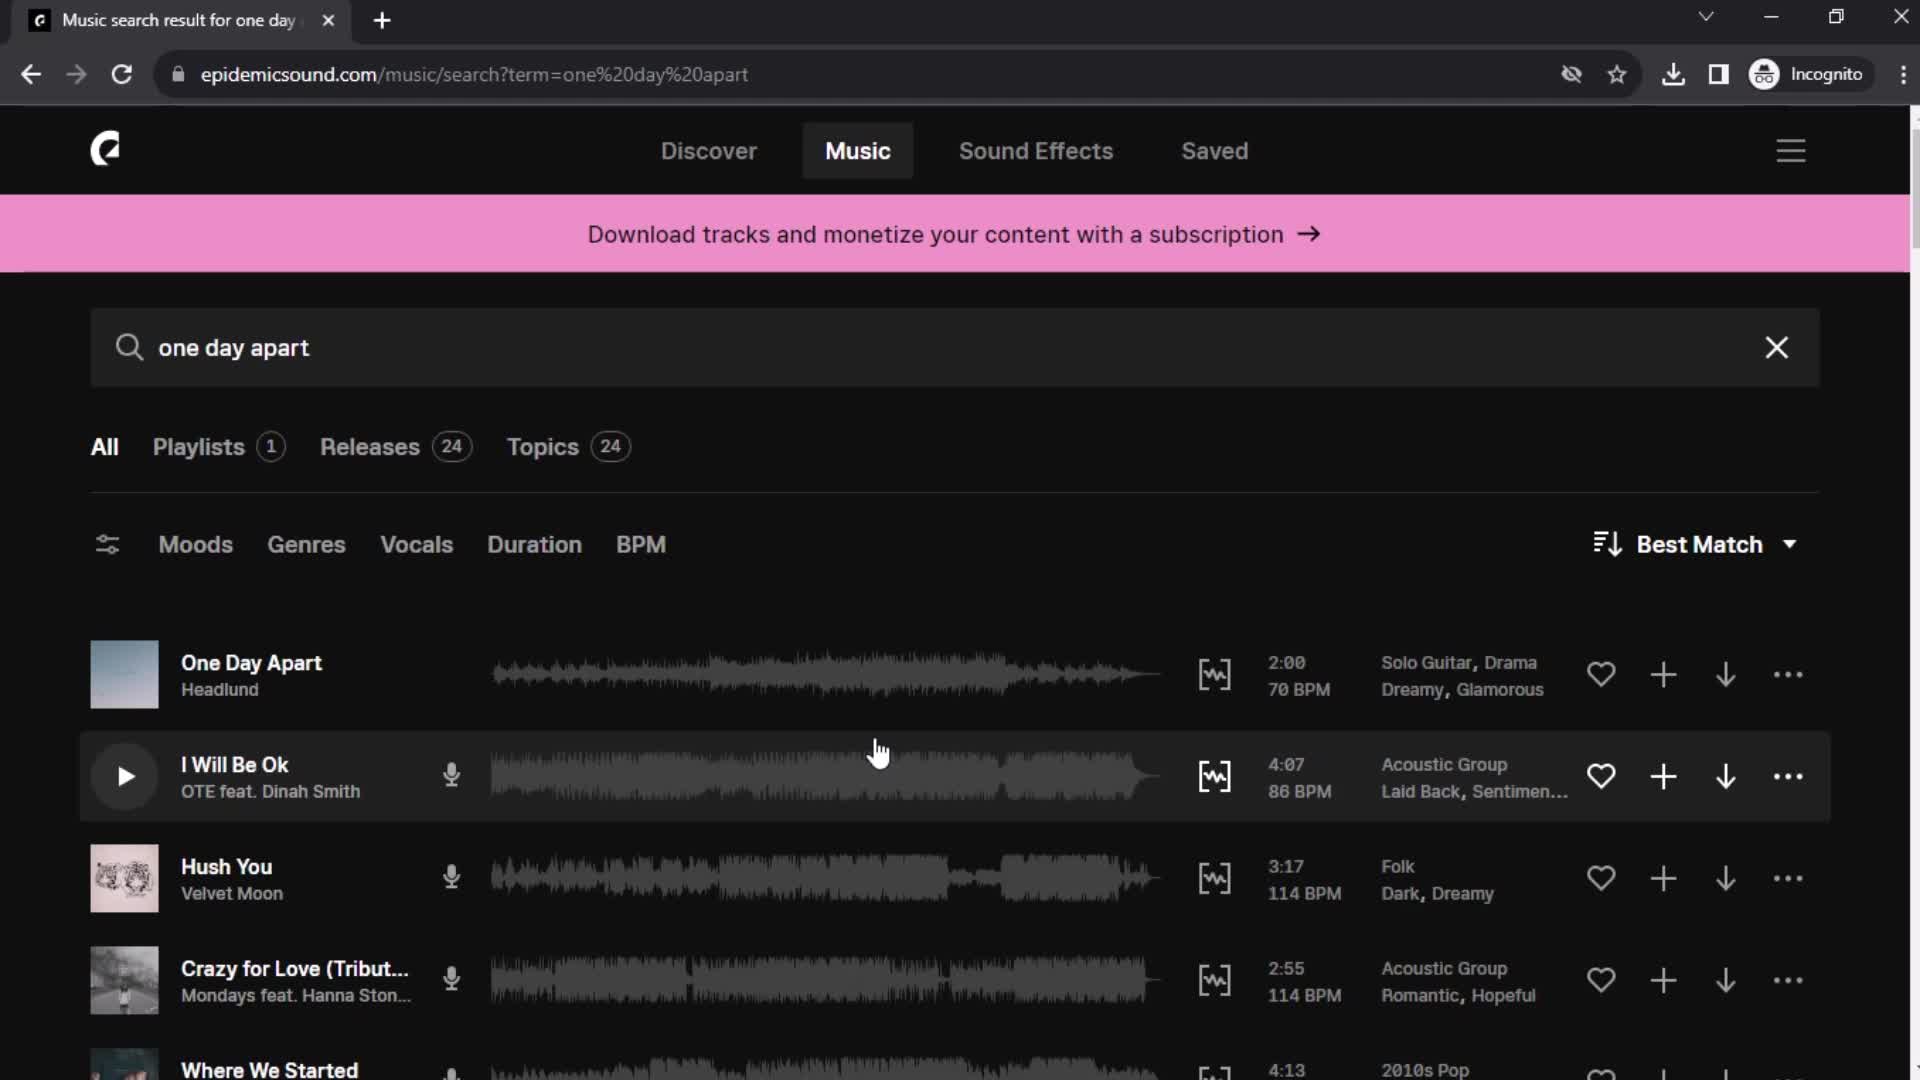The image size is (1920, 1080).
Task: Open the subscription banner link
Action: (954, 234)
